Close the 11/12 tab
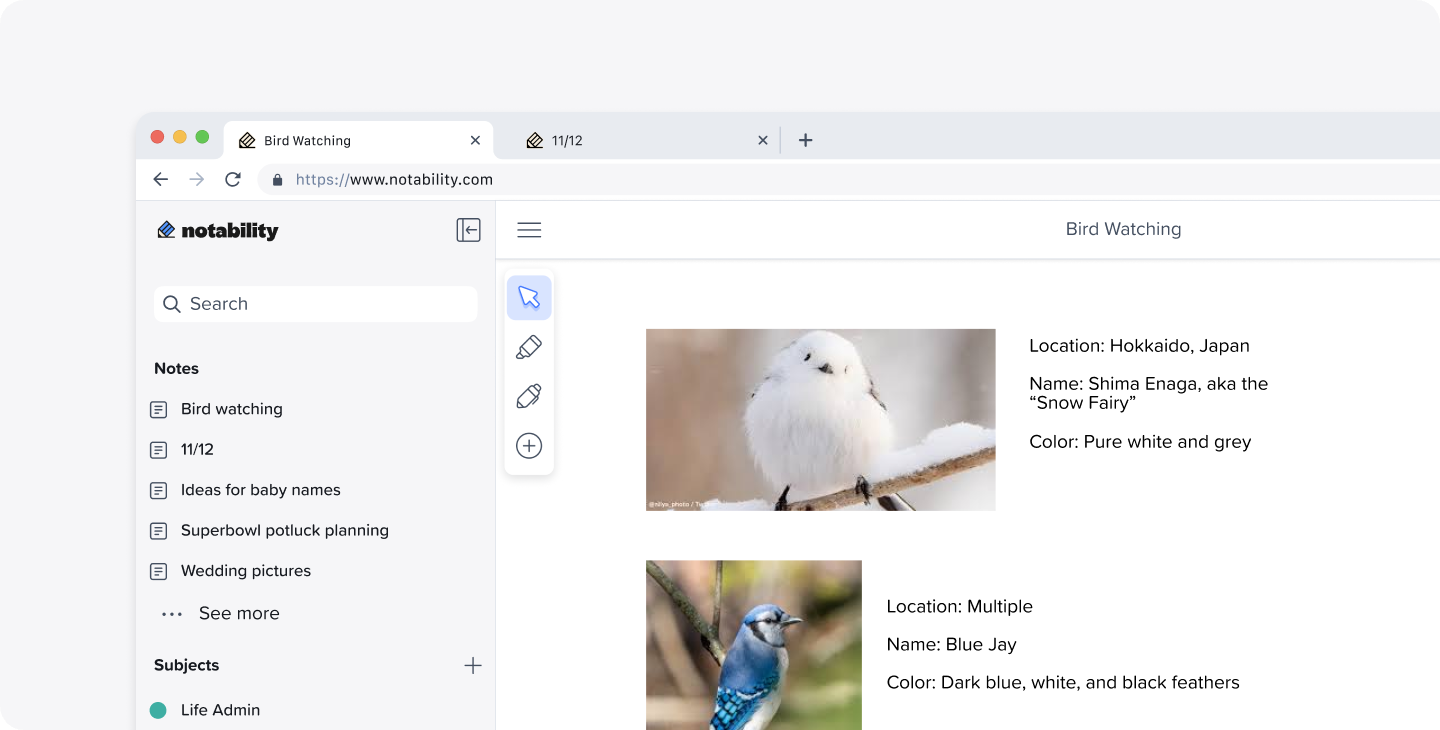 (x=762, y=141)
